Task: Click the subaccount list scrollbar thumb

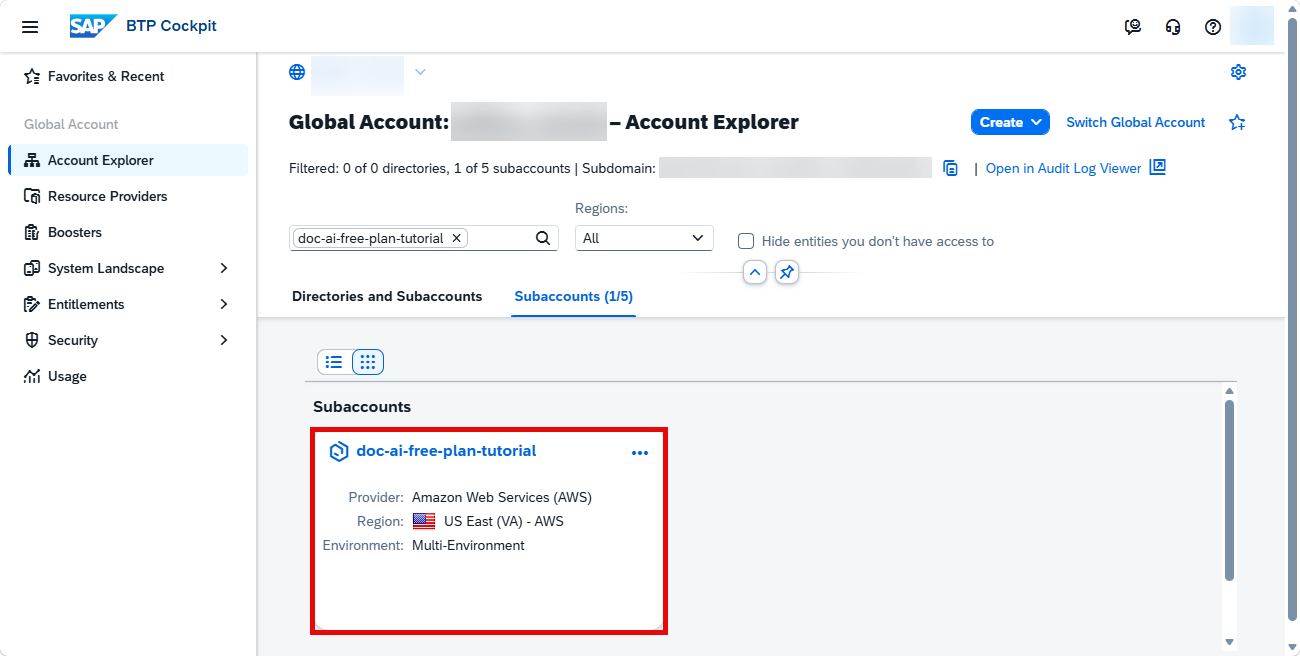Action: [1229, 490]
